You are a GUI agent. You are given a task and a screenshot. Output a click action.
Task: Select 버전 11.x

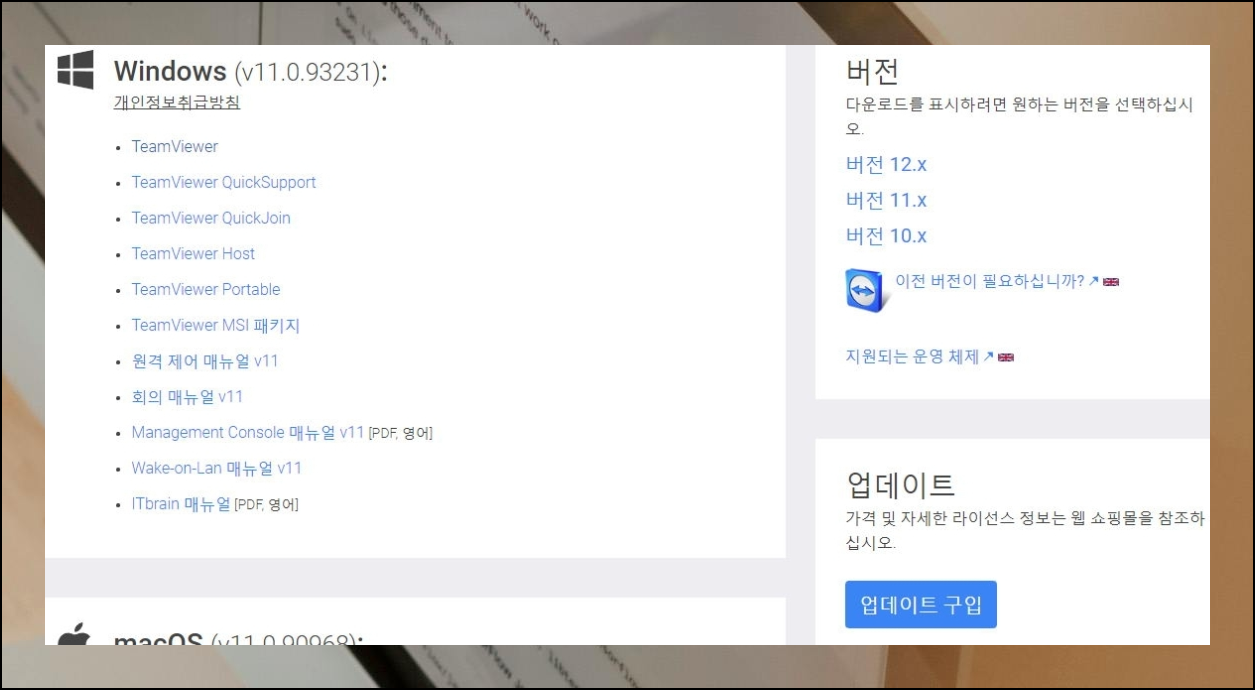click(x=886, y=201)
